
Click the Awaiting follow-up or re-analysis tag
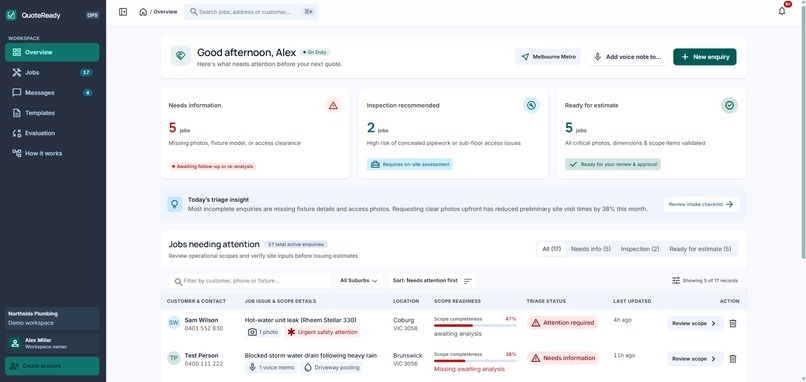[x=212, y=167]
